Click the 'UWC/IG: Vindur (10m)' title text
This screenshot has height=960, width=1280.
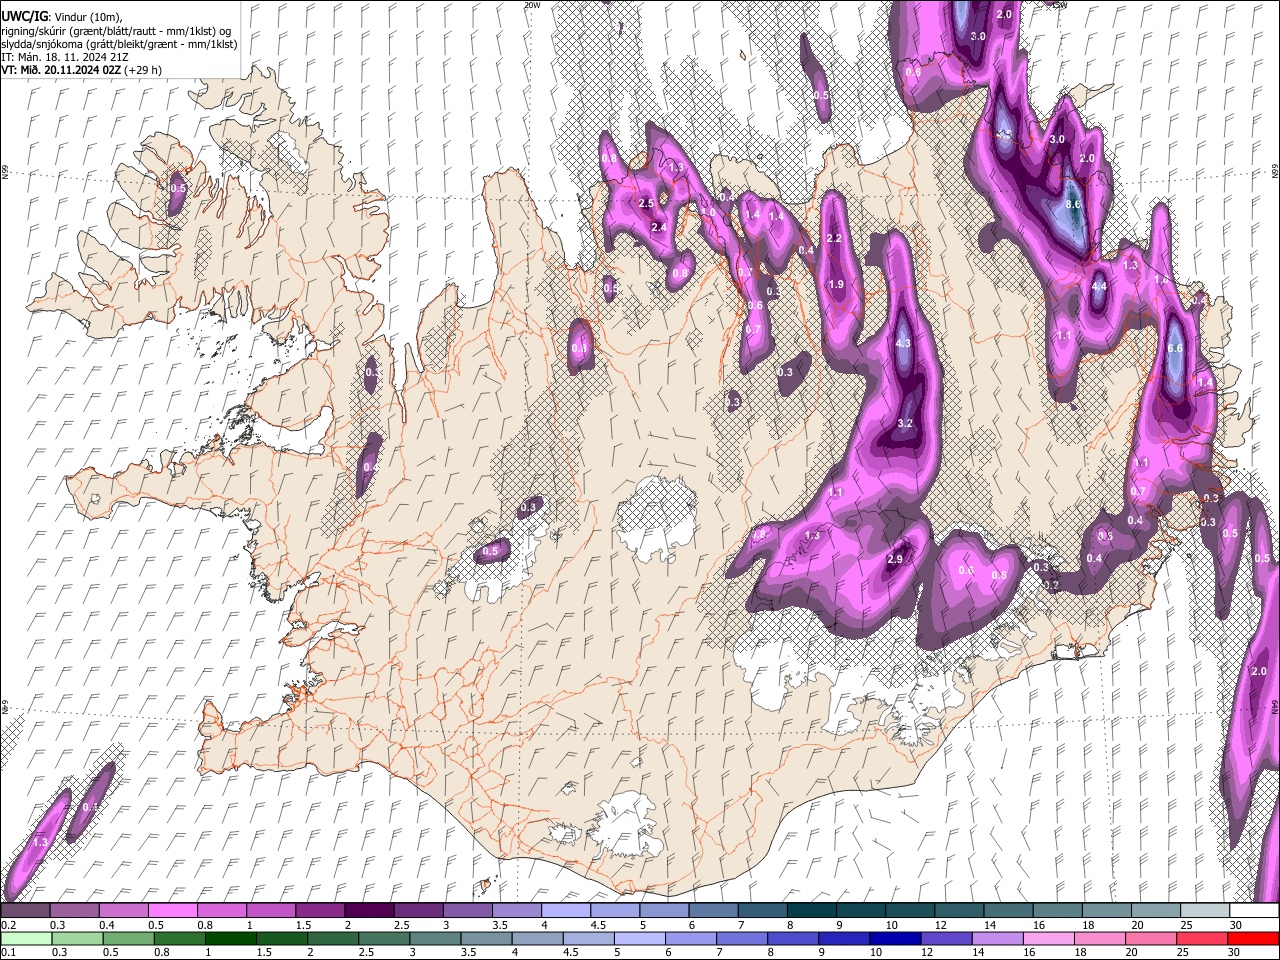(x=62, y=17)
